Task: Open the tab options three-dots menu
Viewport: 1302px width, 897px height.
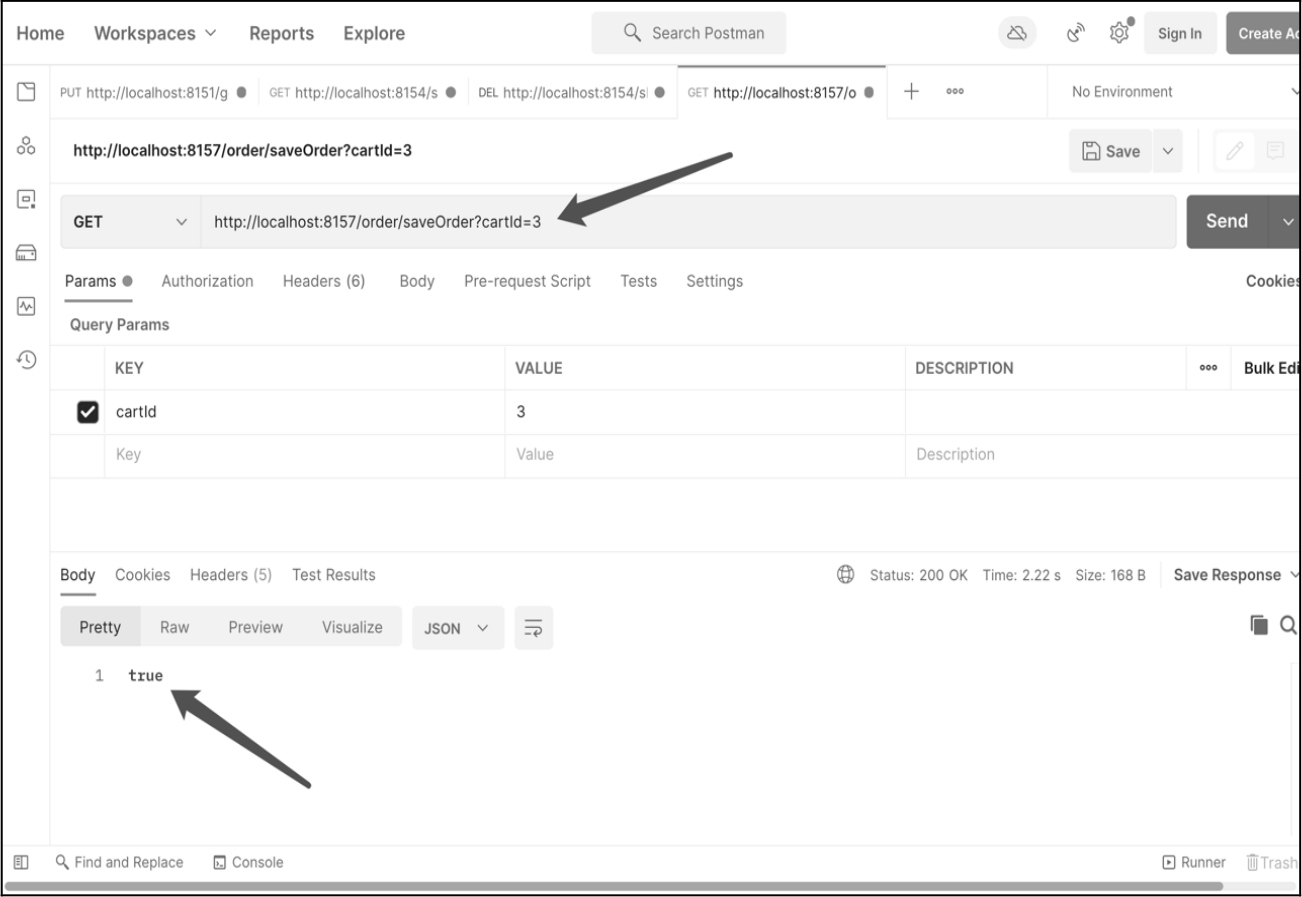Action: tap(954, 92)
